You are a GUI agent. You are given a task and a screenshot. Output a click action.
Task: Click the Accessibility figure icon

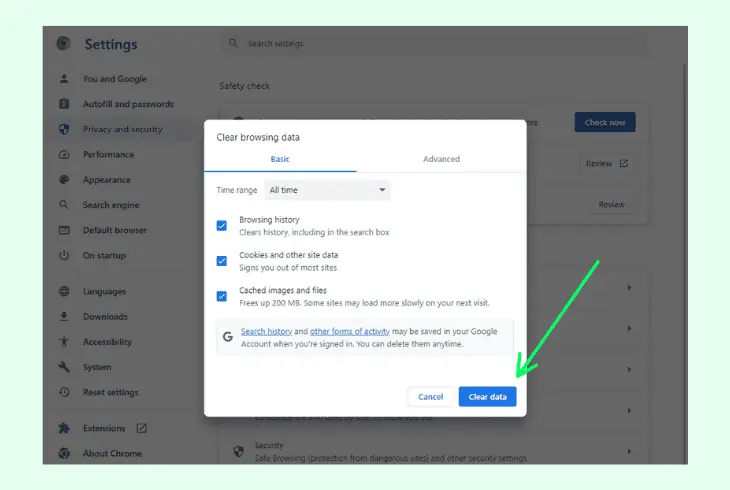(64, 342)
